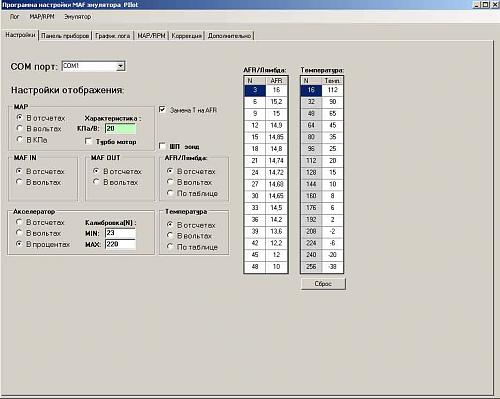Click temperature cell with value 25
Screen dimensions: 500x399
coord(332,149)
